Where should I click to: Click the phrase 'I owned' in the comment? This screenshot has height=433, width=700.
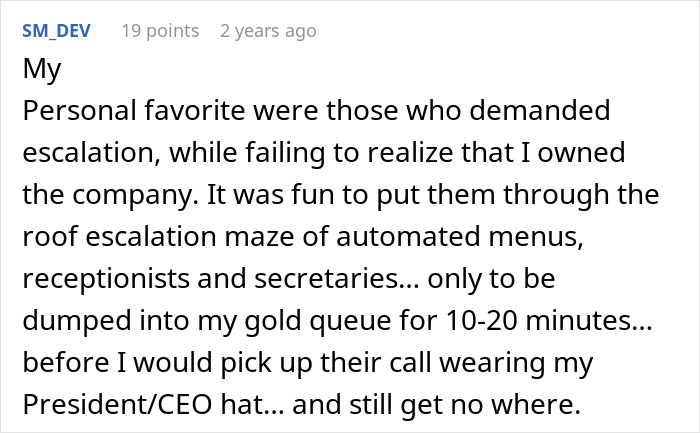pyautogui.click(x=572, y=153)
